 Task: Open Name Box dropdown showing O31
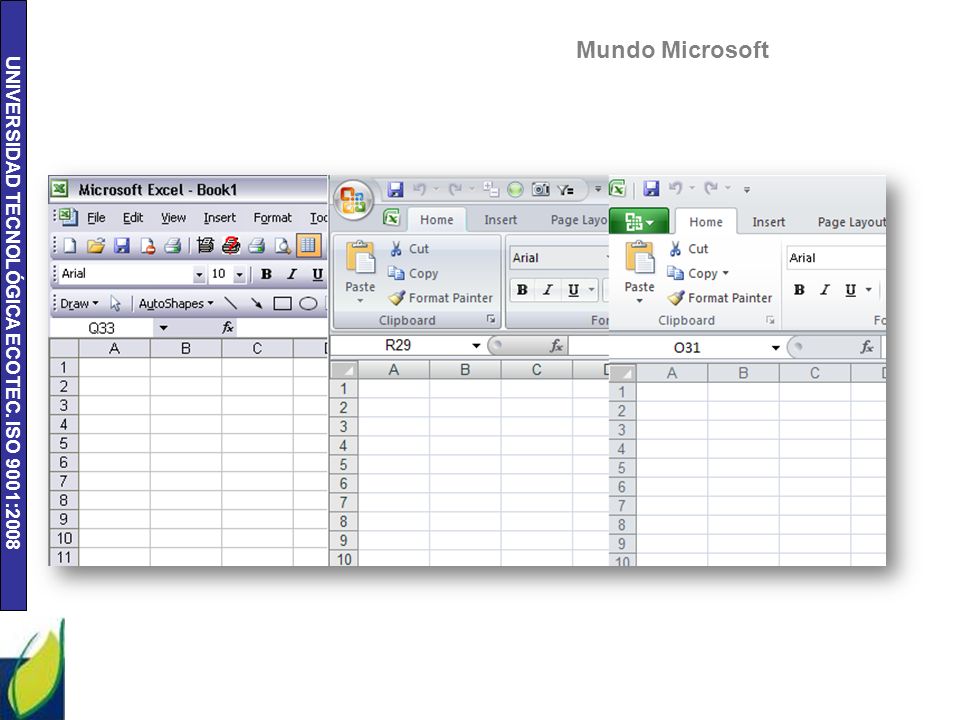[775, 347]
